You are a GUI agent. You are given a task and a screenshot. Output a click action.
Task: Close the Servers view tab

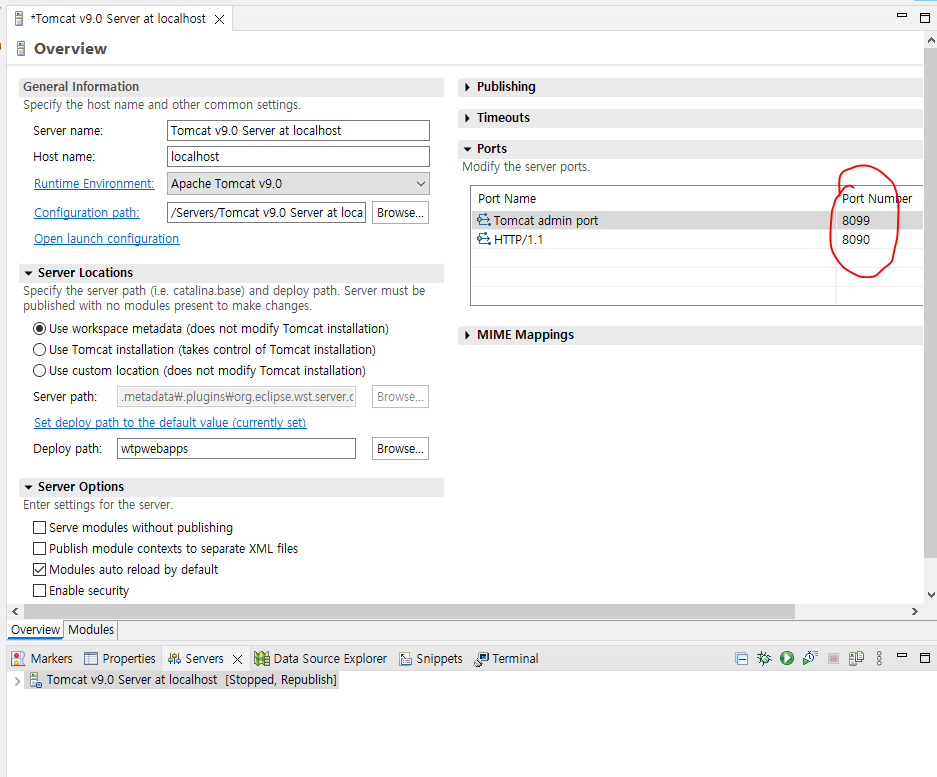coord(237,659)
